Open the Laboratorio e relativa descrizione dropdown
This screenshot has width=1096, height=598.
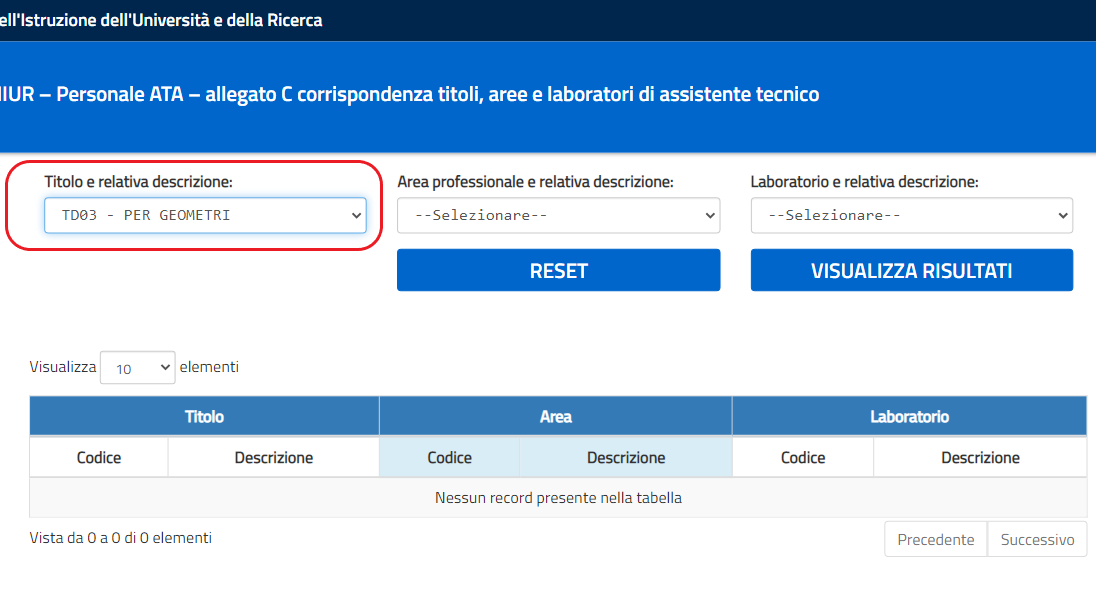tap(911, 215)
